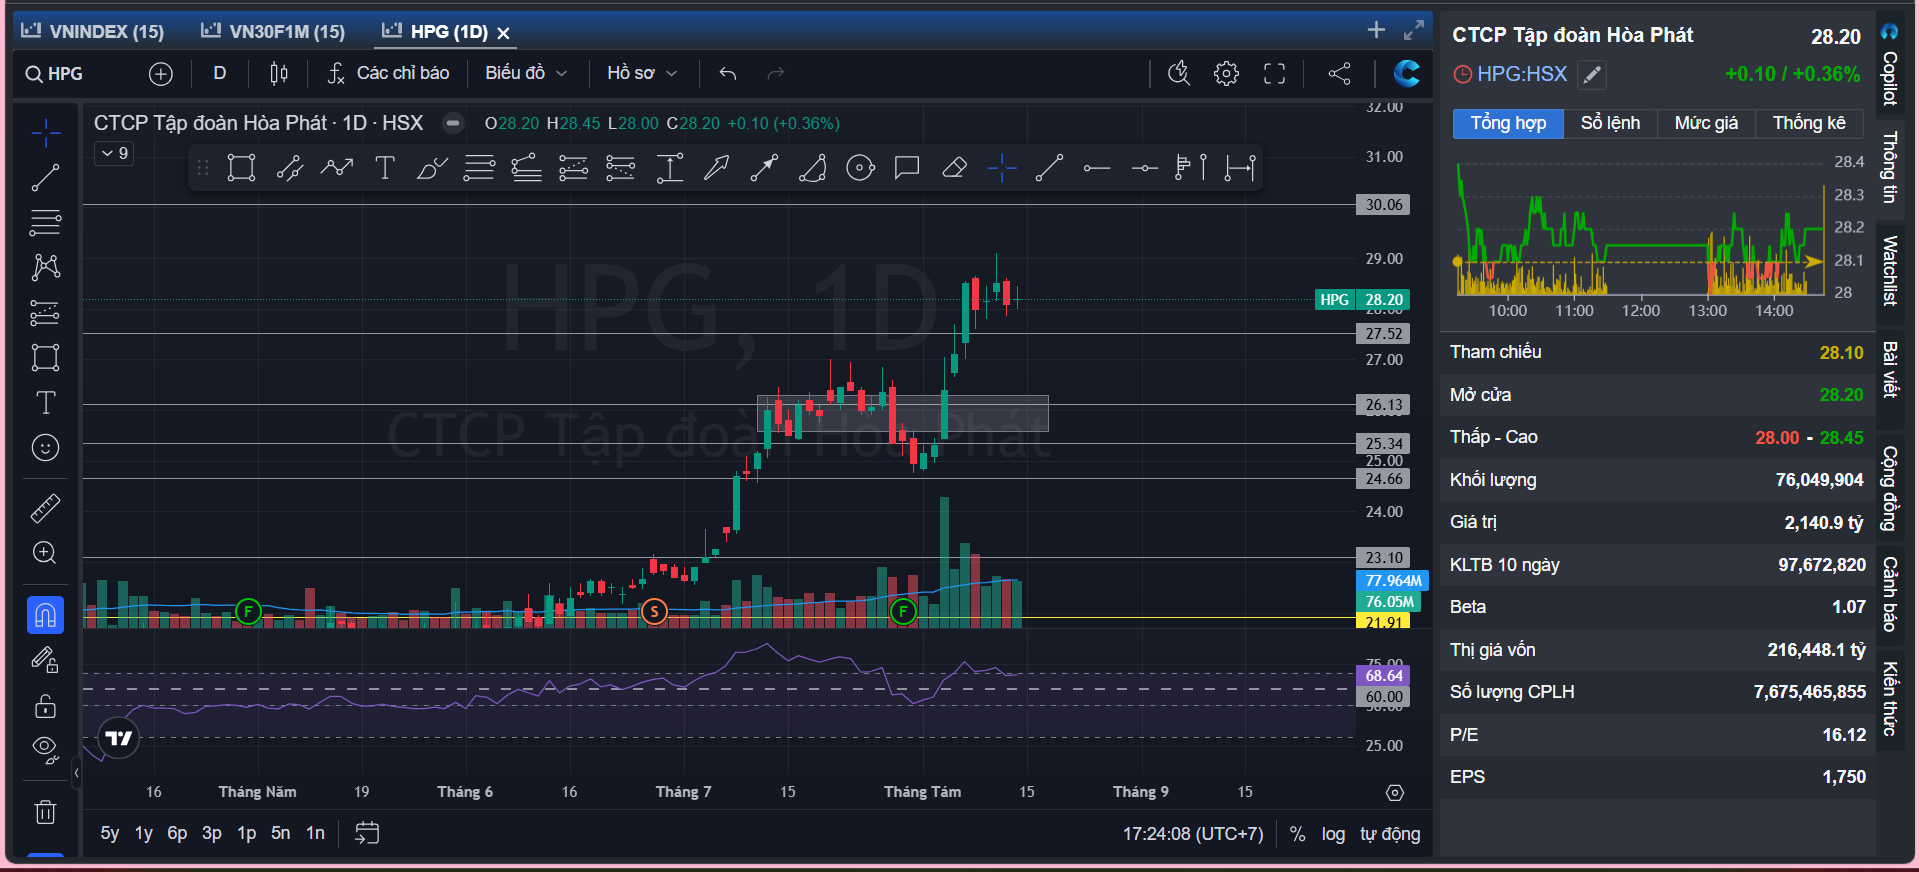The height and width of the screenshot is (872, 1919).
Task: Enter fullscreen chart mode
Action: point(1274,73)
